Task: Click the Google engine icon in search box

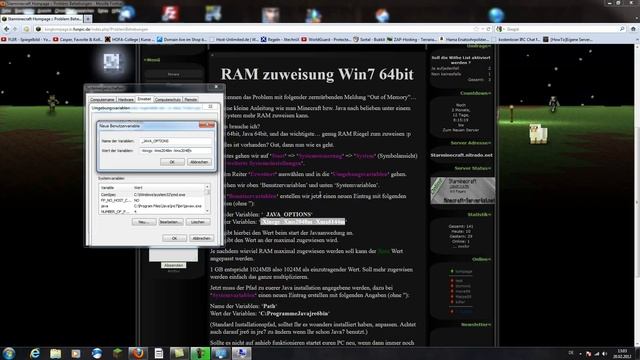Action: 499,29
